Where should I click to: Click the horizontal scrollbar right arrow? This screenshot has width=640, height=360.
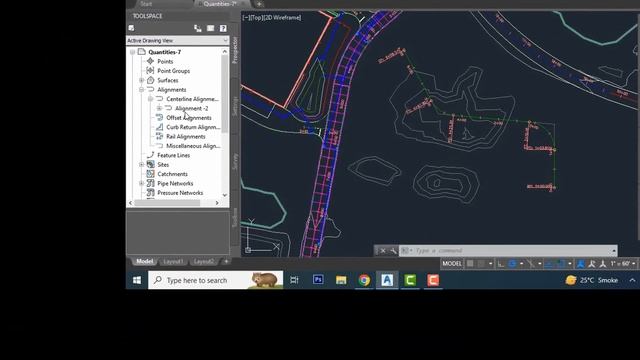tap(217, 203)
